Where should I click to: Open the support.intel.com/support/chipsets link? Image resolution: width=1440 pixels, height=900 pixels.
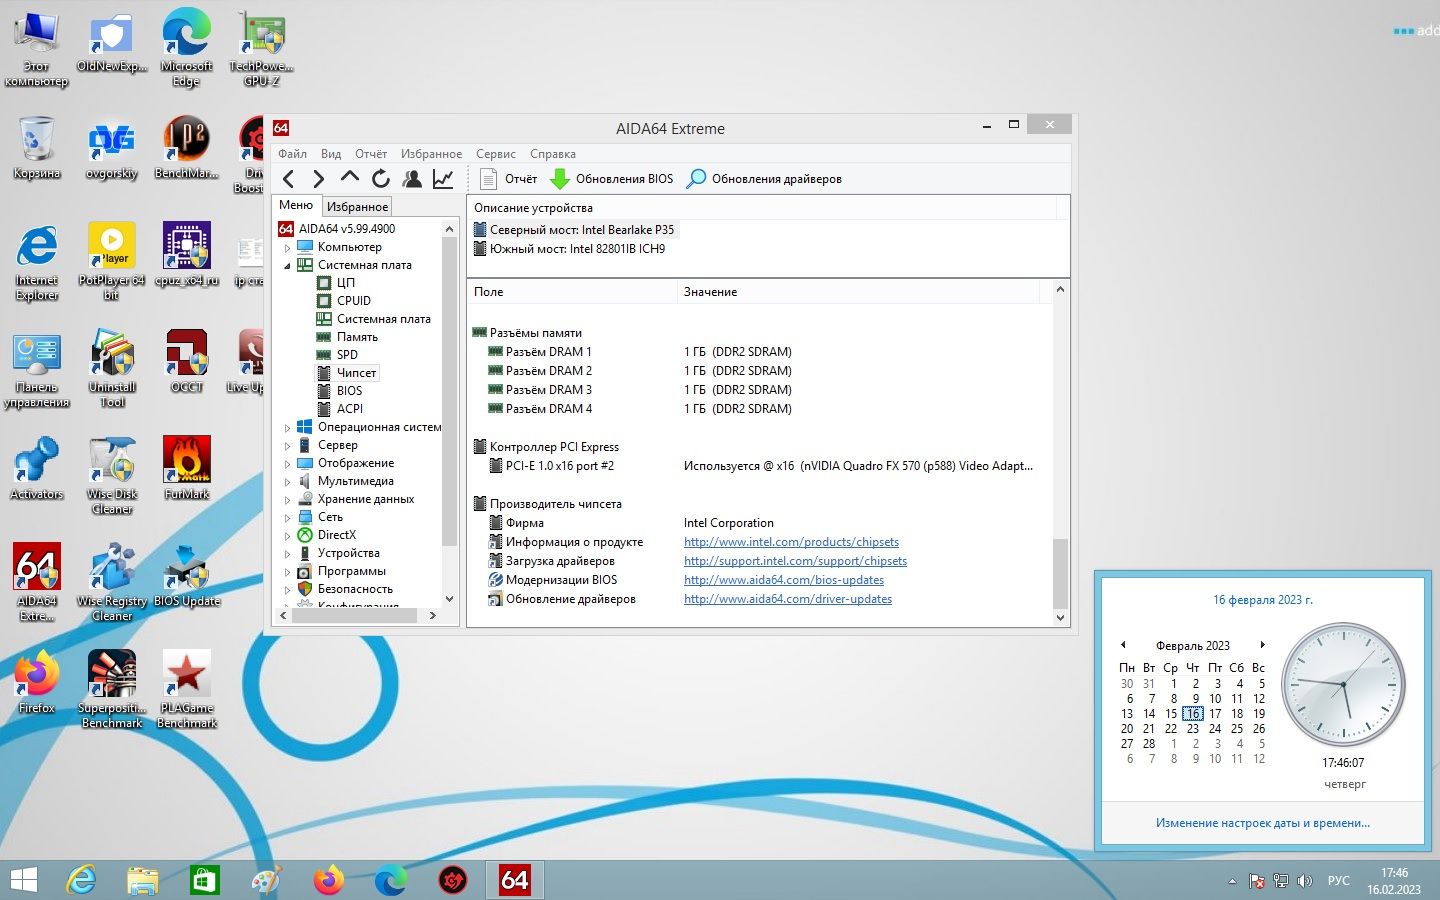795,561
